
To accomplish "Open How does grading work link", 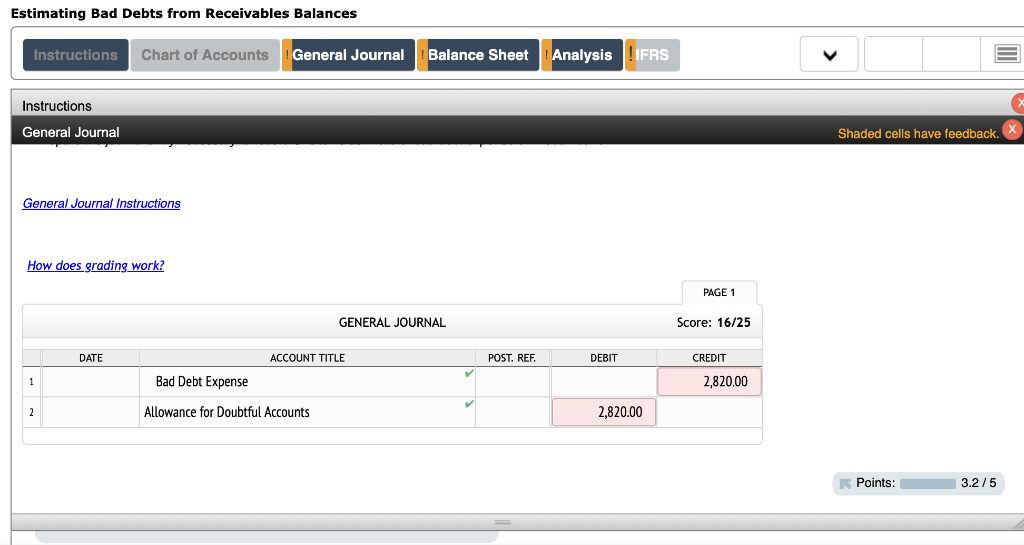I will click(x=95, y=266).
